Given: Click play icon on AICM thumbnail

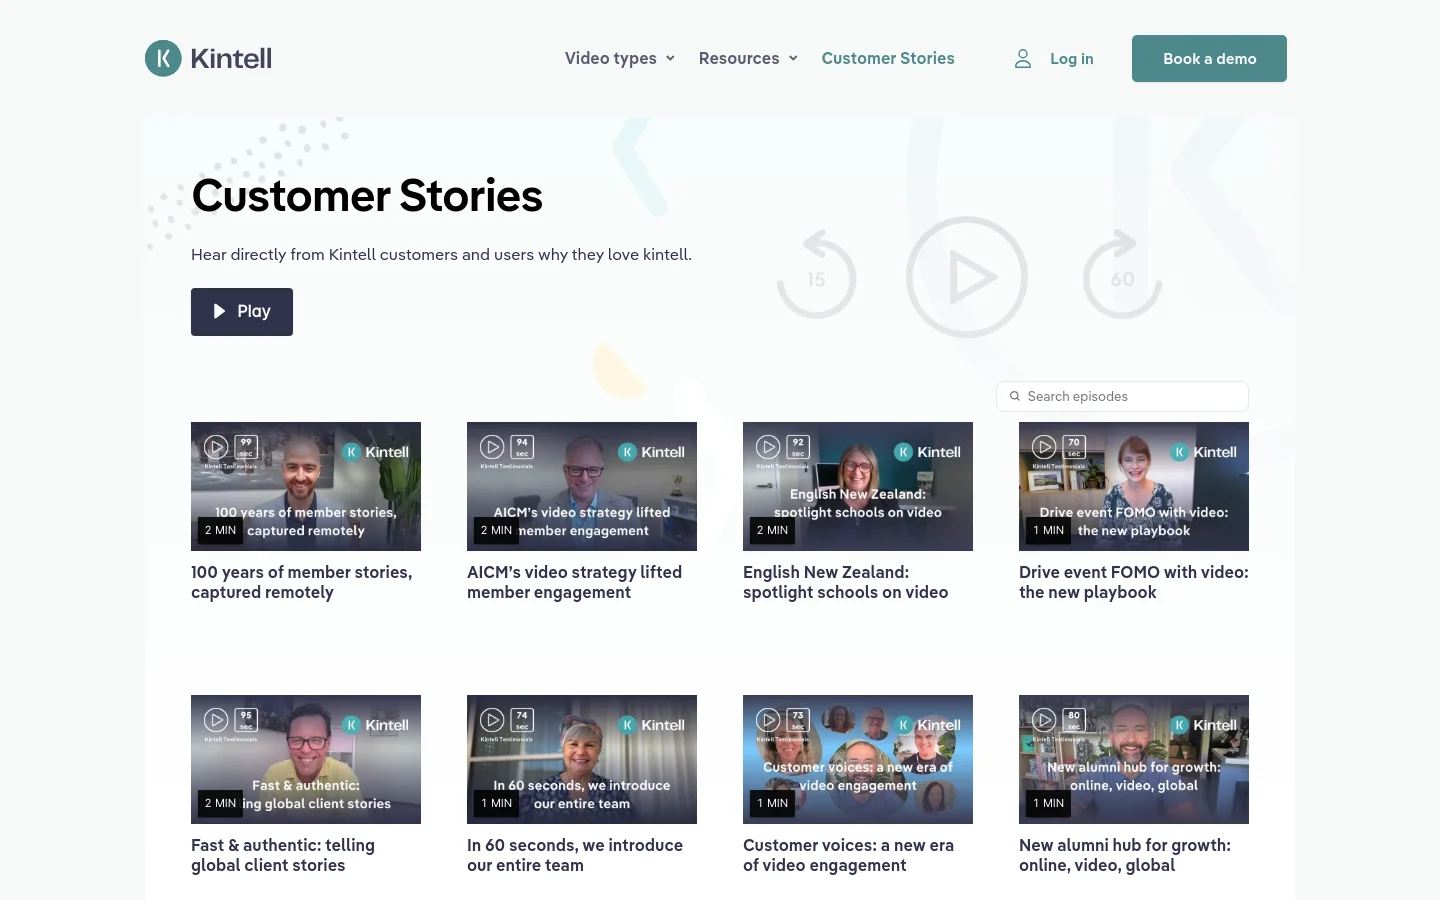Looking at the screenshot, I should [492, 447].
